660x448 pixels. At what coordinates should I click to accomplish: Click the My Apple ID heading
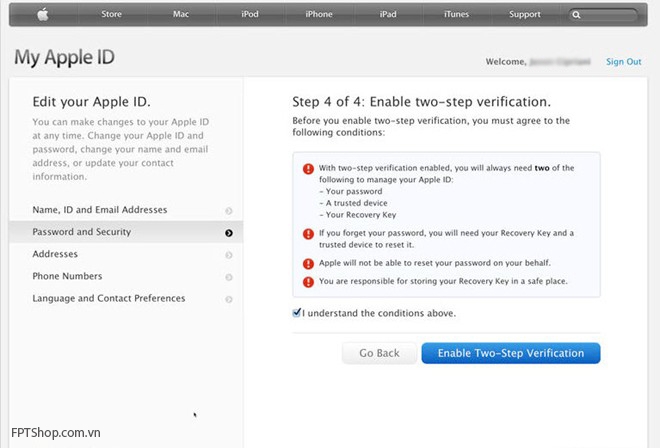(x=64, y=57)
